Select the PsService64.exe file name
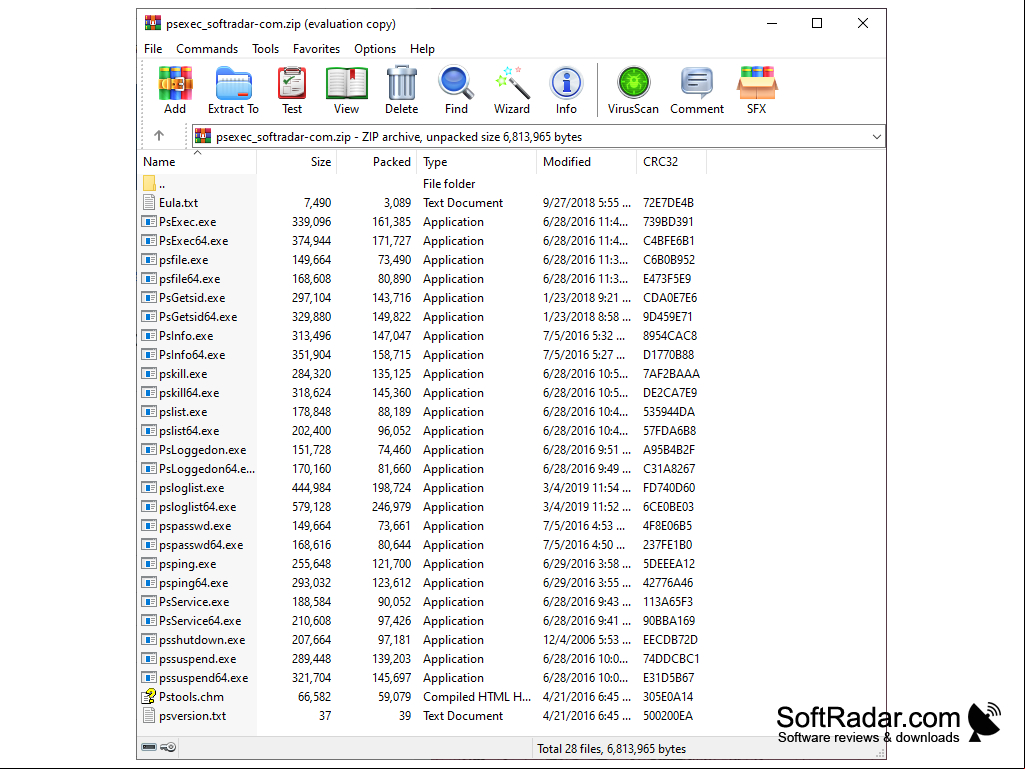The width and height of the screenshot is (1025, 769). 200,620
